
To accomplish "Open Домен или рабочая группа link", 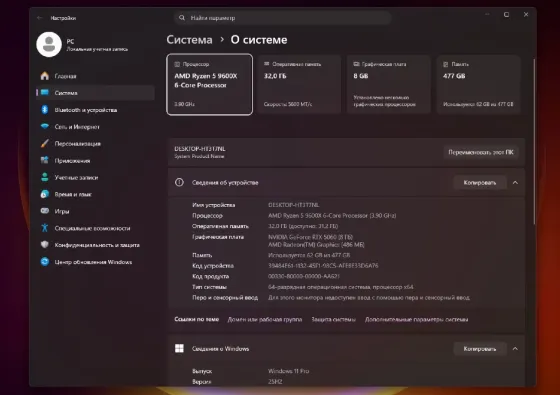I will pos(265,319).
